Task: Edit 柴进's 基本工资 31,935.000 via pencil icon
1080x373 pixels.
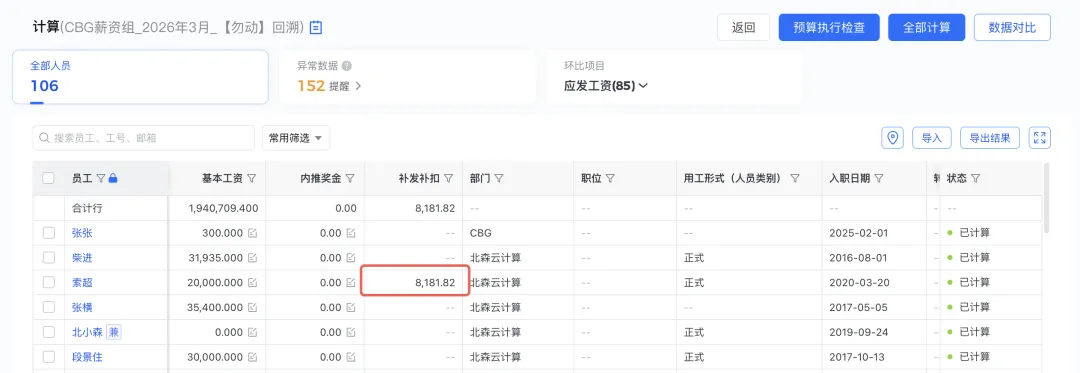Action: (252, 257)
